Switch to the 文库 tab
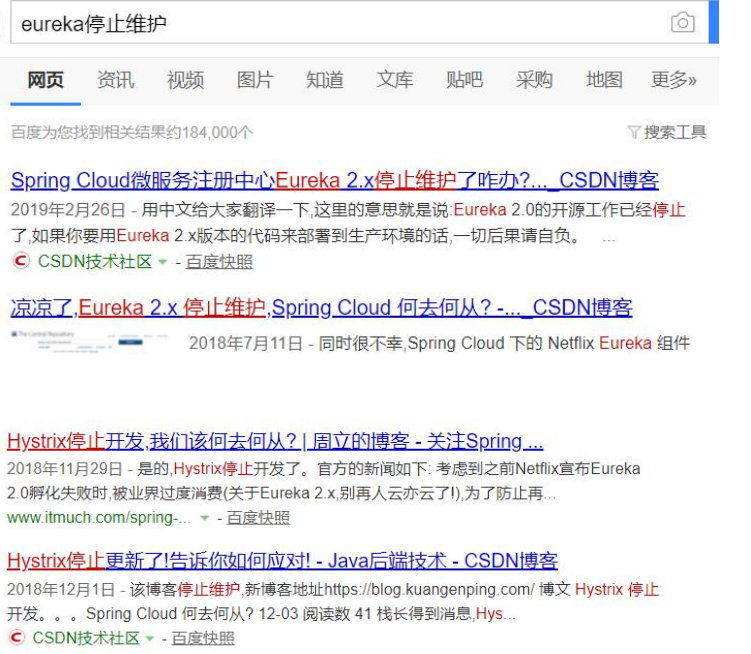 [395, 80]
